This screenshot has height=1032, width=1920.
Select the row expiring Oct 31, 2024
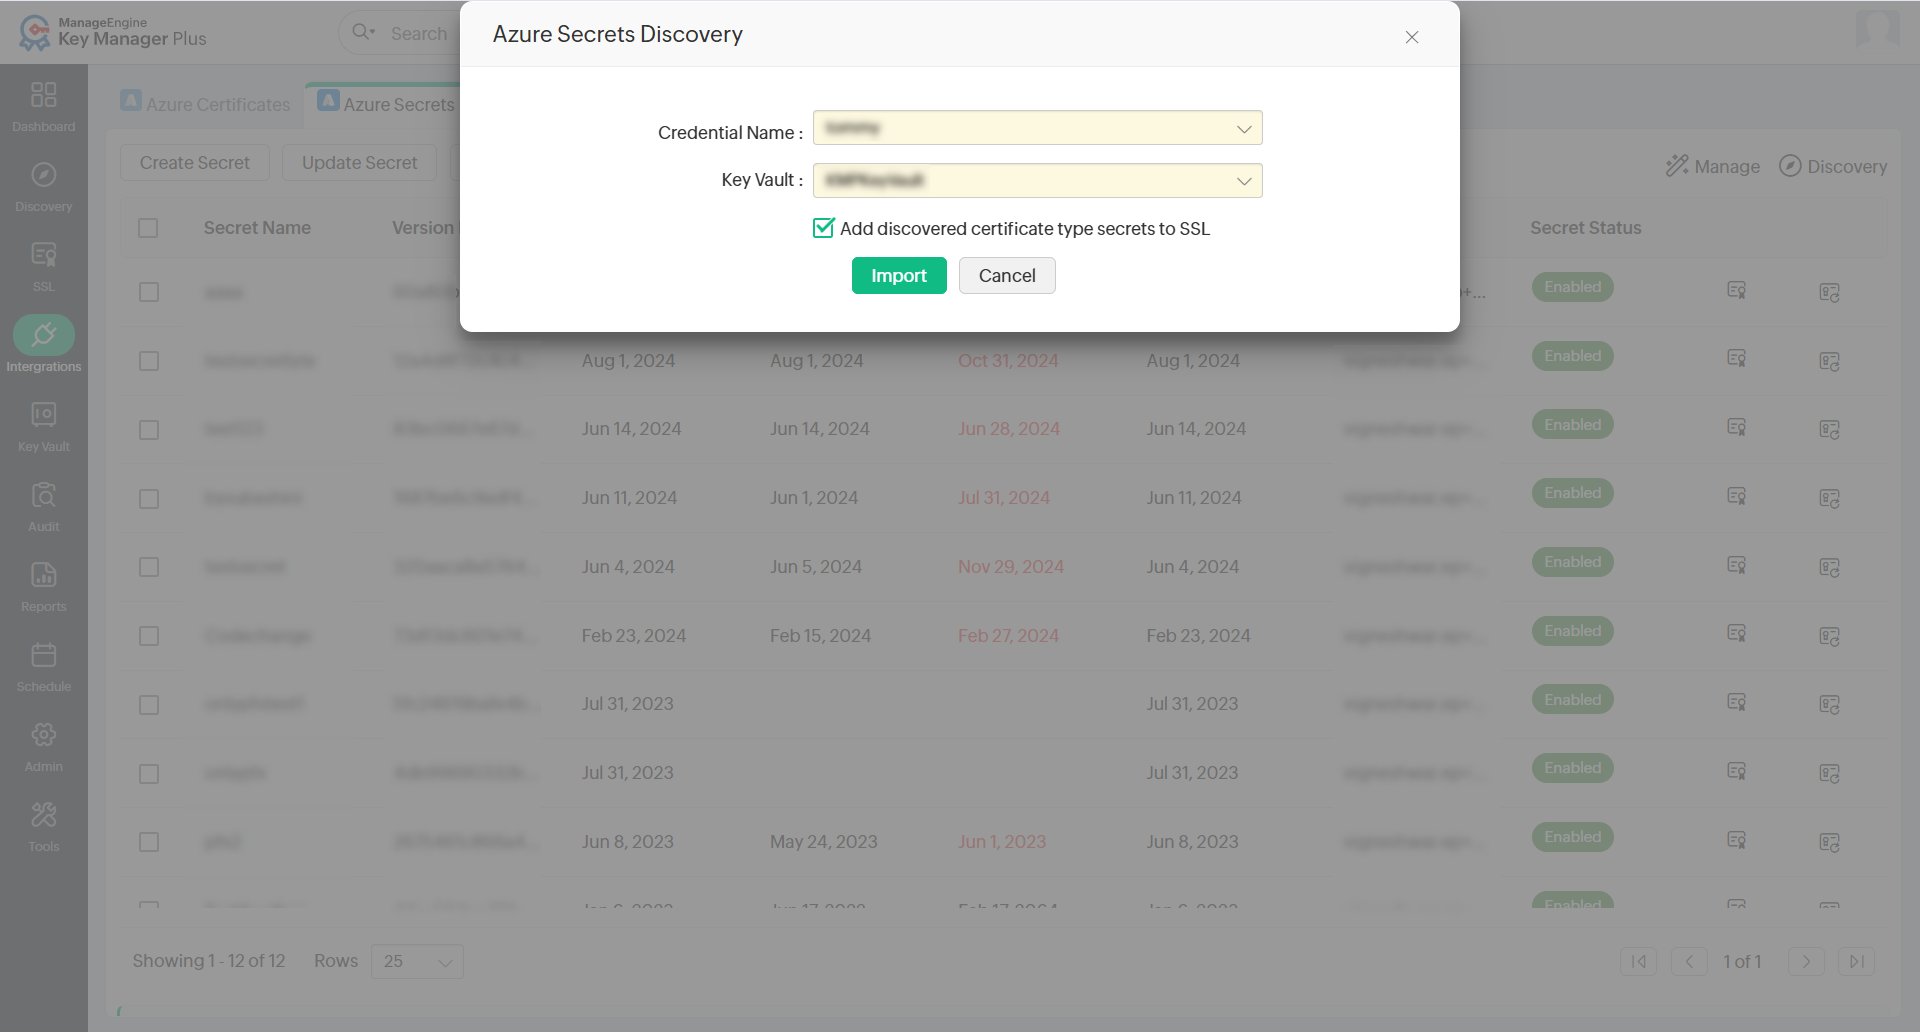coord(149,361)
